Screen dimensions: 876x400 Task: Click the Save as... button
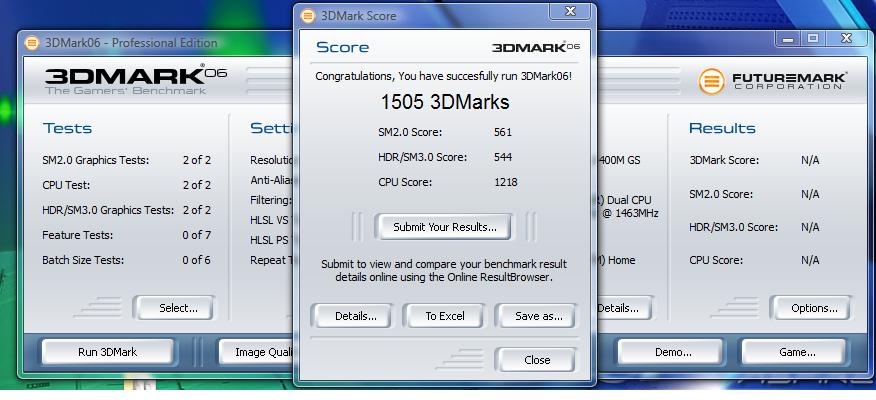pos(538,316)
